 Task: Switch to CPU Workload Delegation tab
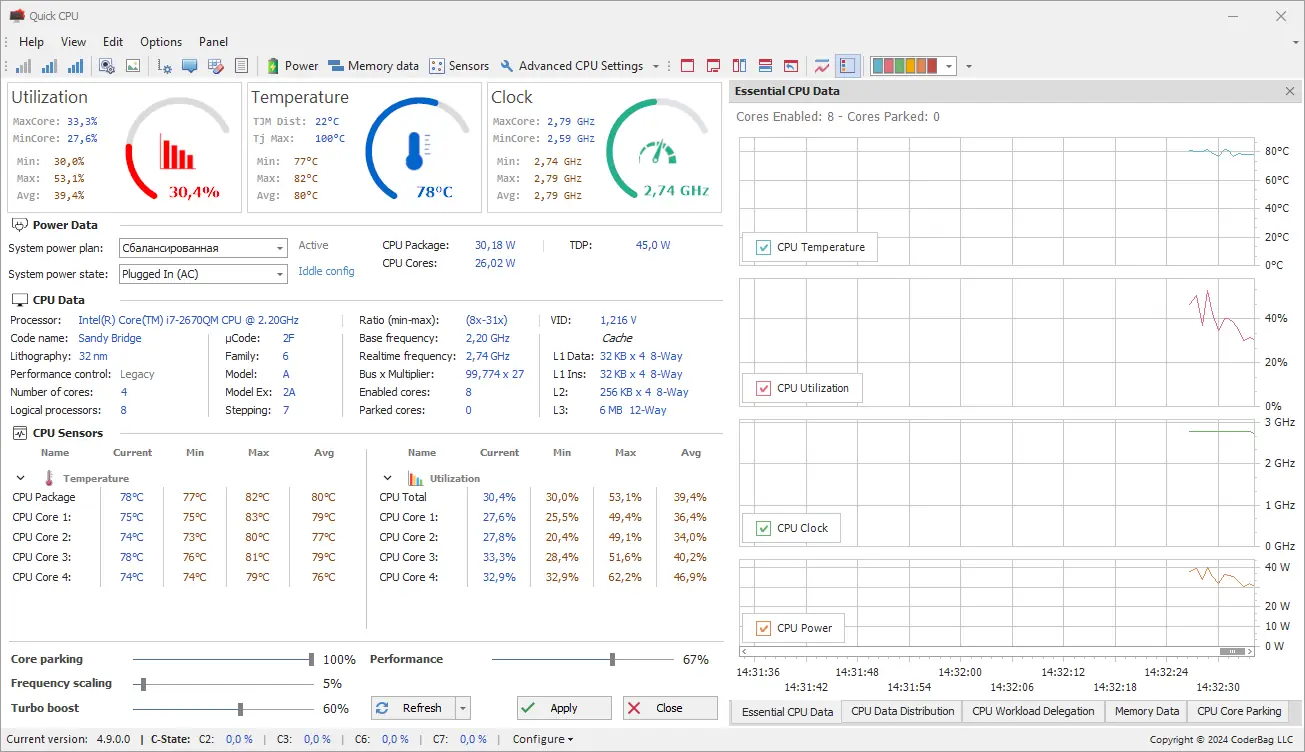1033,711
